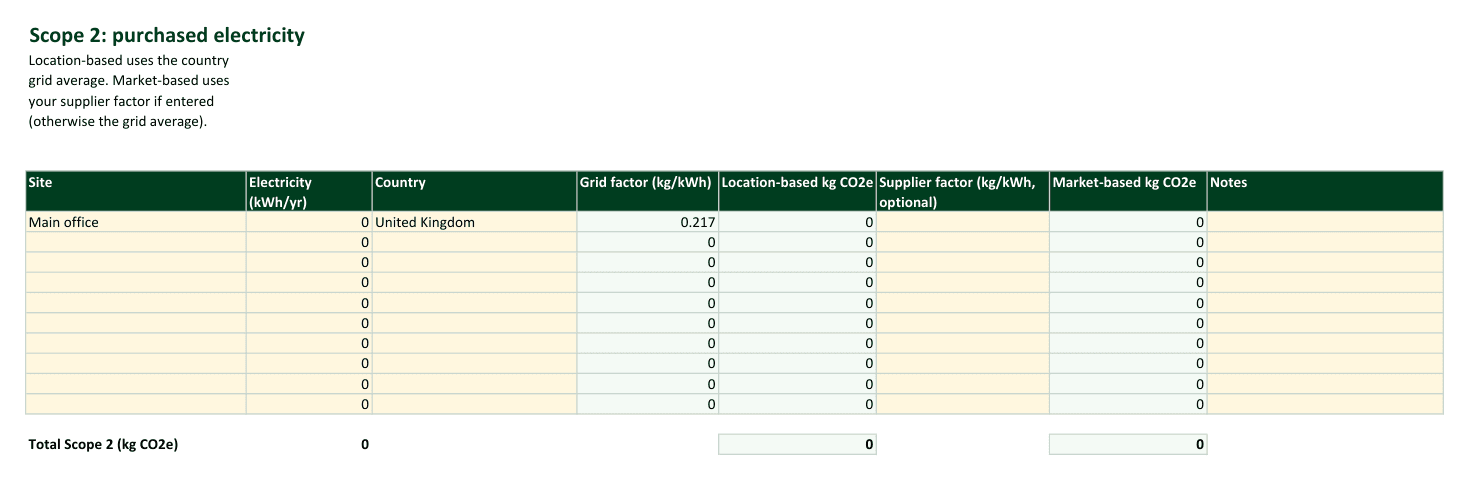Select the location-based description paragraph text

coord(129,91)
